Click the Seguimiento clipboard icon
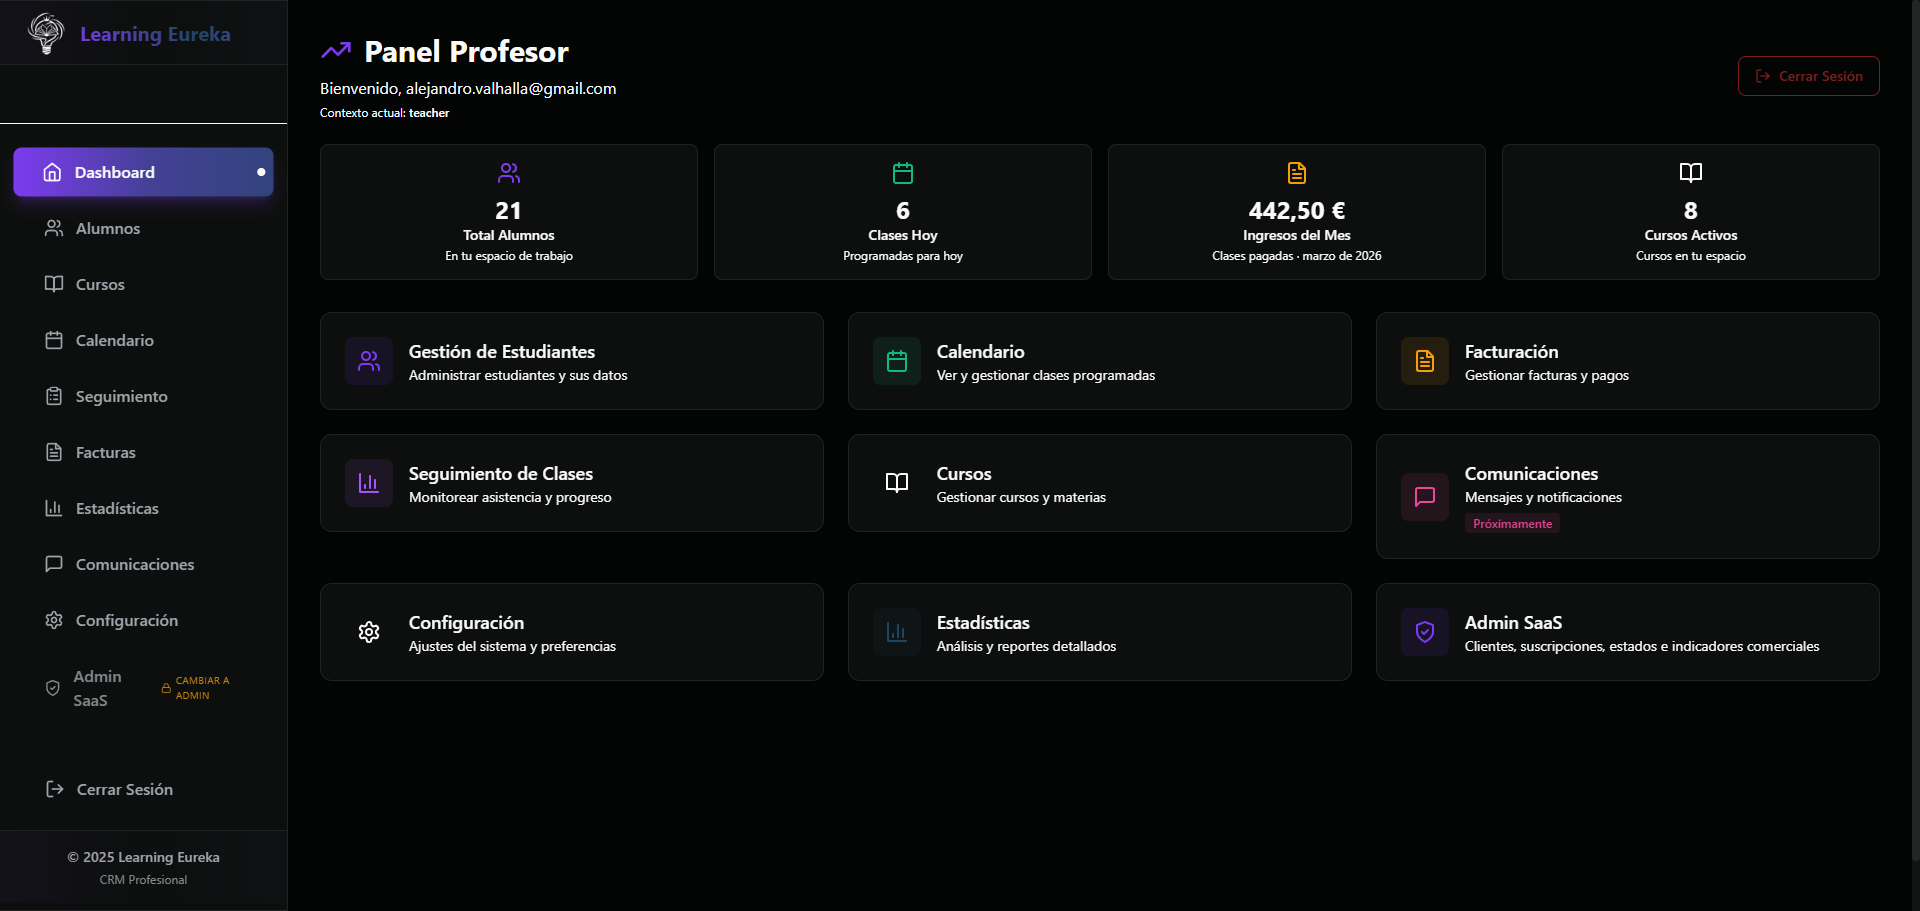Viewport: 1920px width, 911px height. (53, 396)
